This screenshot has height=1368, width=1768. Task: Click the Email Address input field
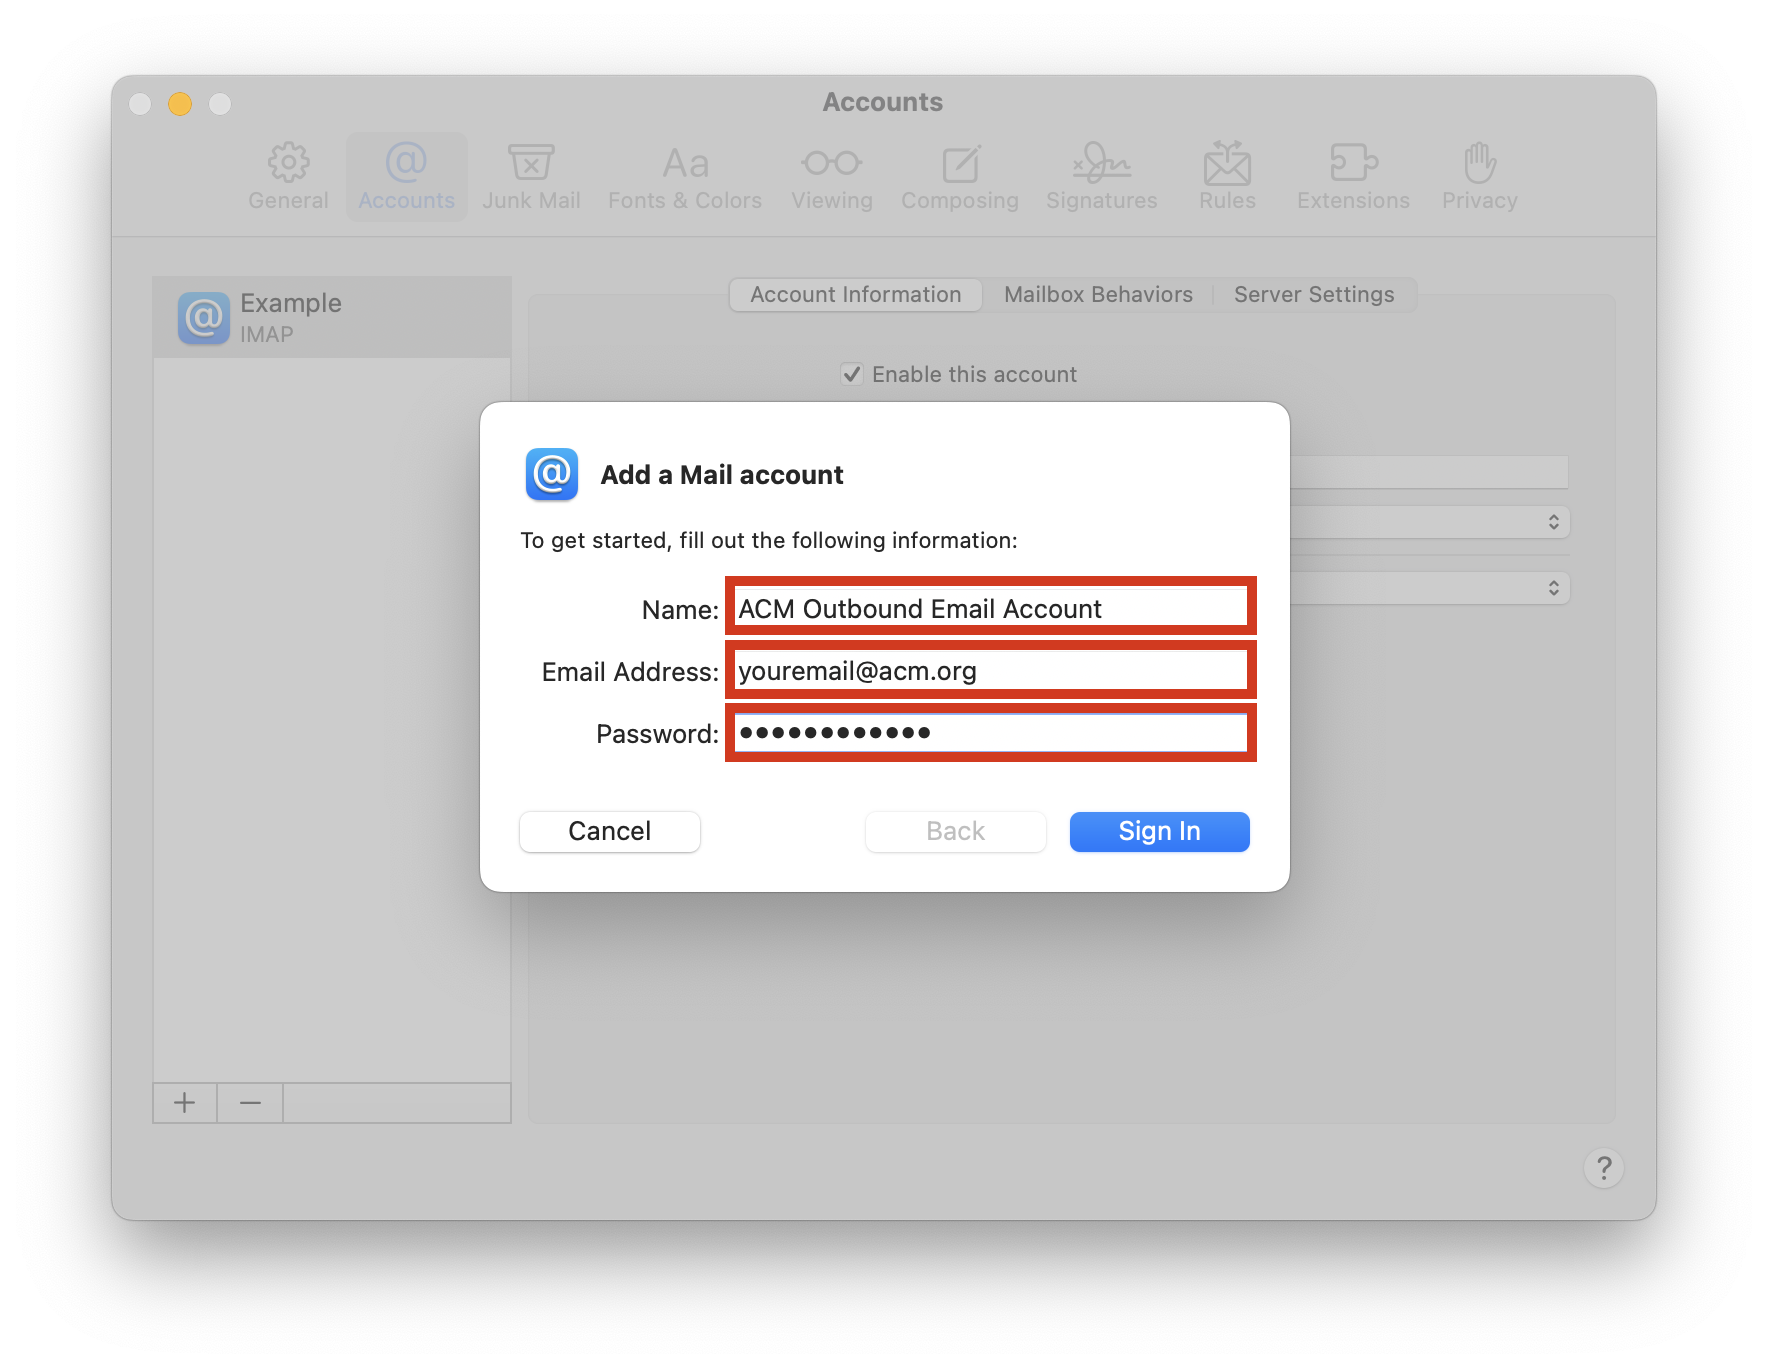pos(991,670)
